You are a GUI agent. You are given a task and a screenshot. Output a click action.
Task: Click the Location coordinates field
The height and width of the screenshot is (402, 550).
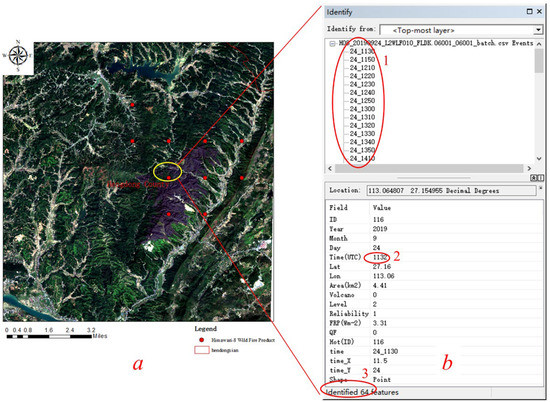[x=451, y=190]
